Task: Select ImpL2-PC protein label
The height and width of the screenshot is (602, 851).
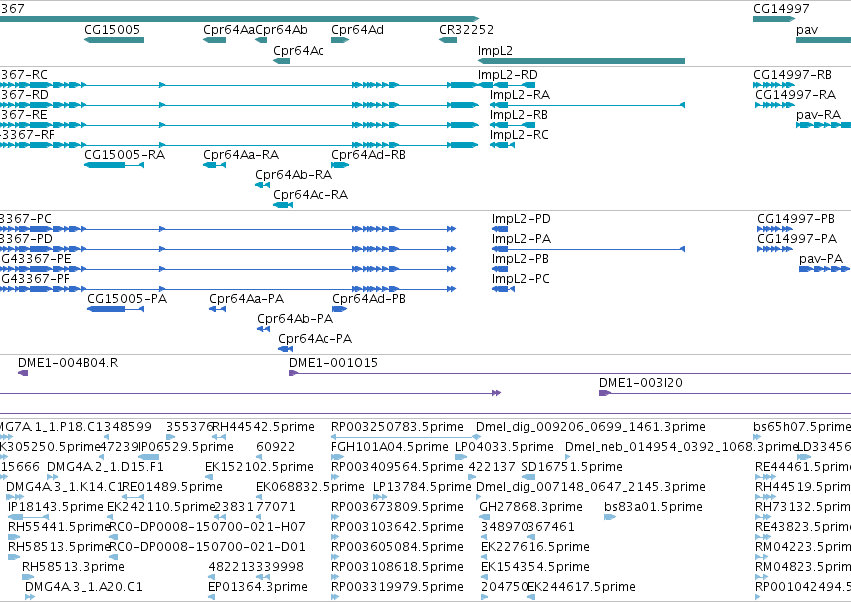Action: (520, 279)
